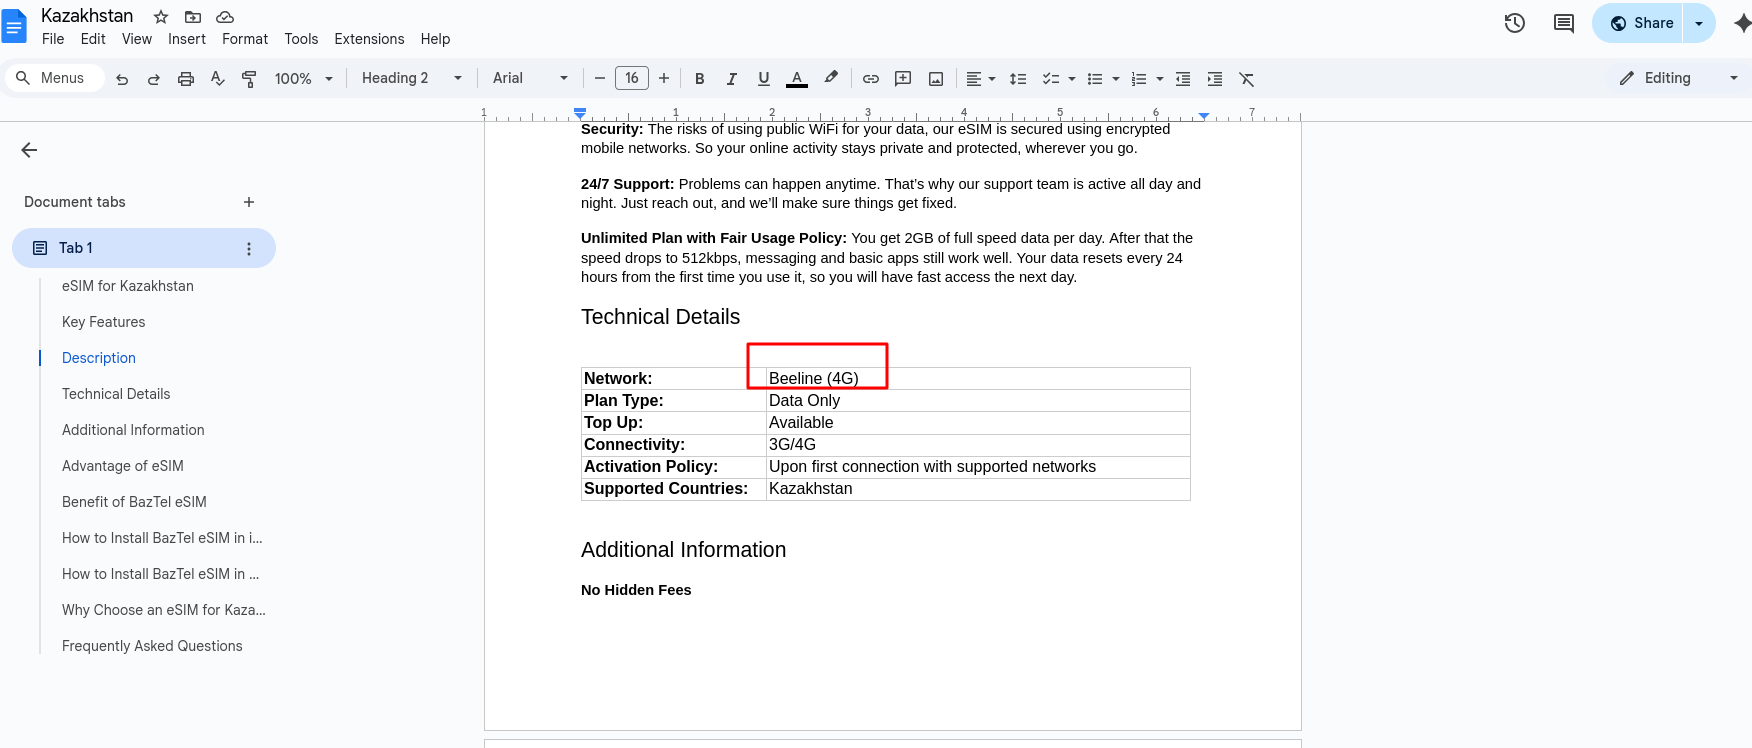Open the Extensions menu
Image resolution: width=1752 pixels, height=748 pixels.
pos(369,39)
